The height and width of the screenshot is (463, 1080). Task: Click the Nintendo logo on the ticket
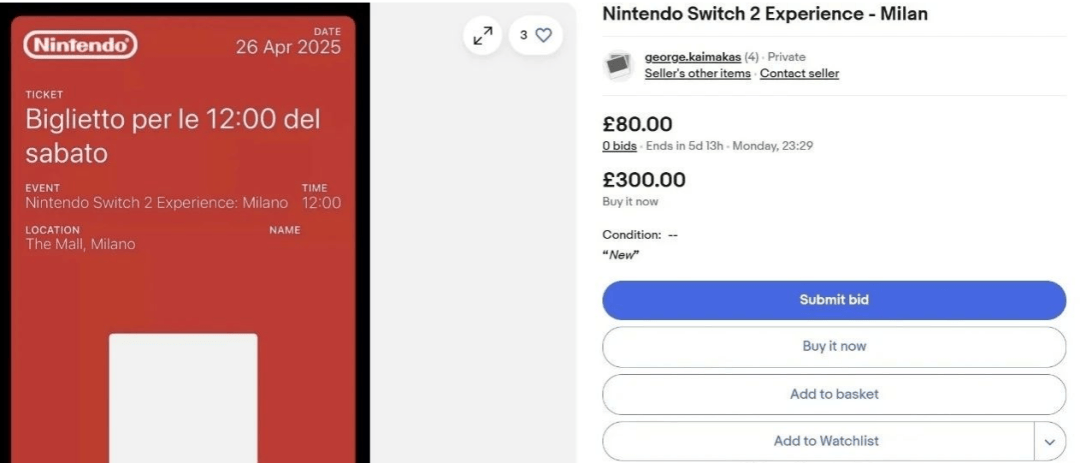[80, 45]
